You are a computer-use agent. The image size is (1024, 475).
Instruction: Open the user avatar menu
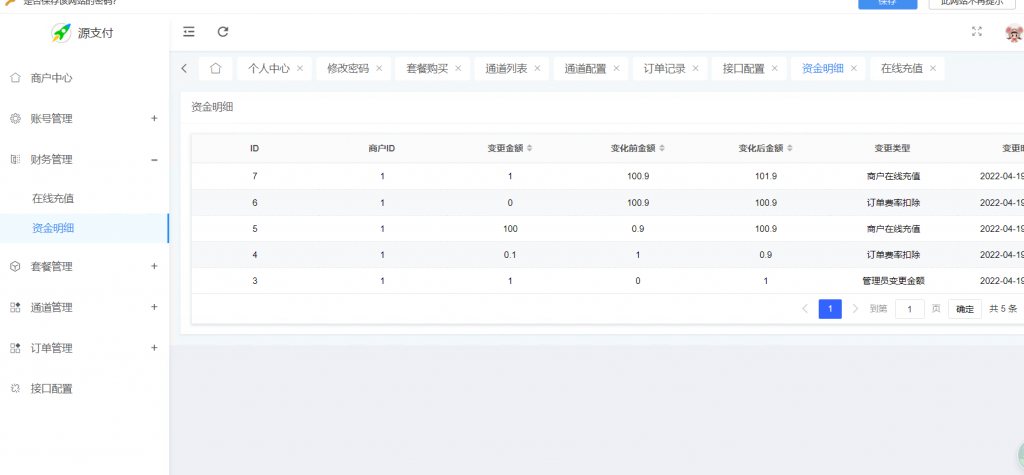[x=1013, y=33]
